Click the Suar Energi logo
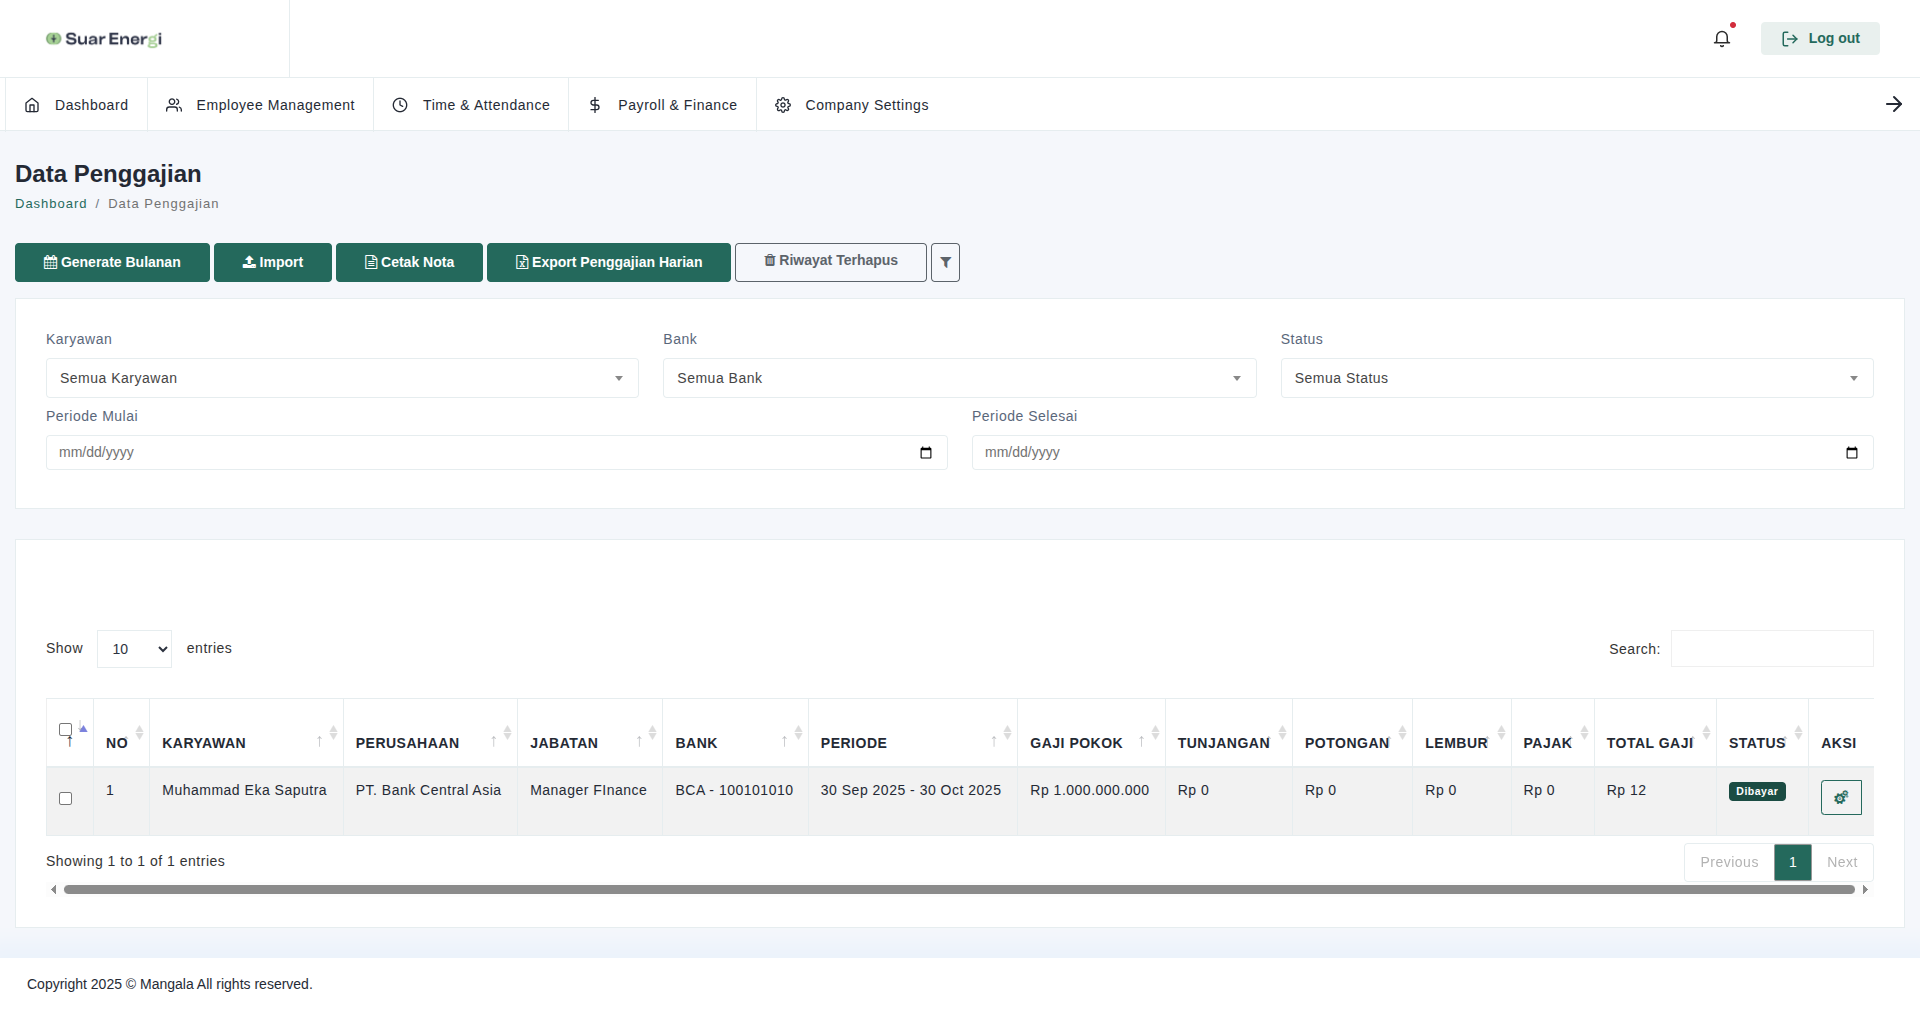The height and width of the screenshot is (1012, 1920). [x=103, y=38]
